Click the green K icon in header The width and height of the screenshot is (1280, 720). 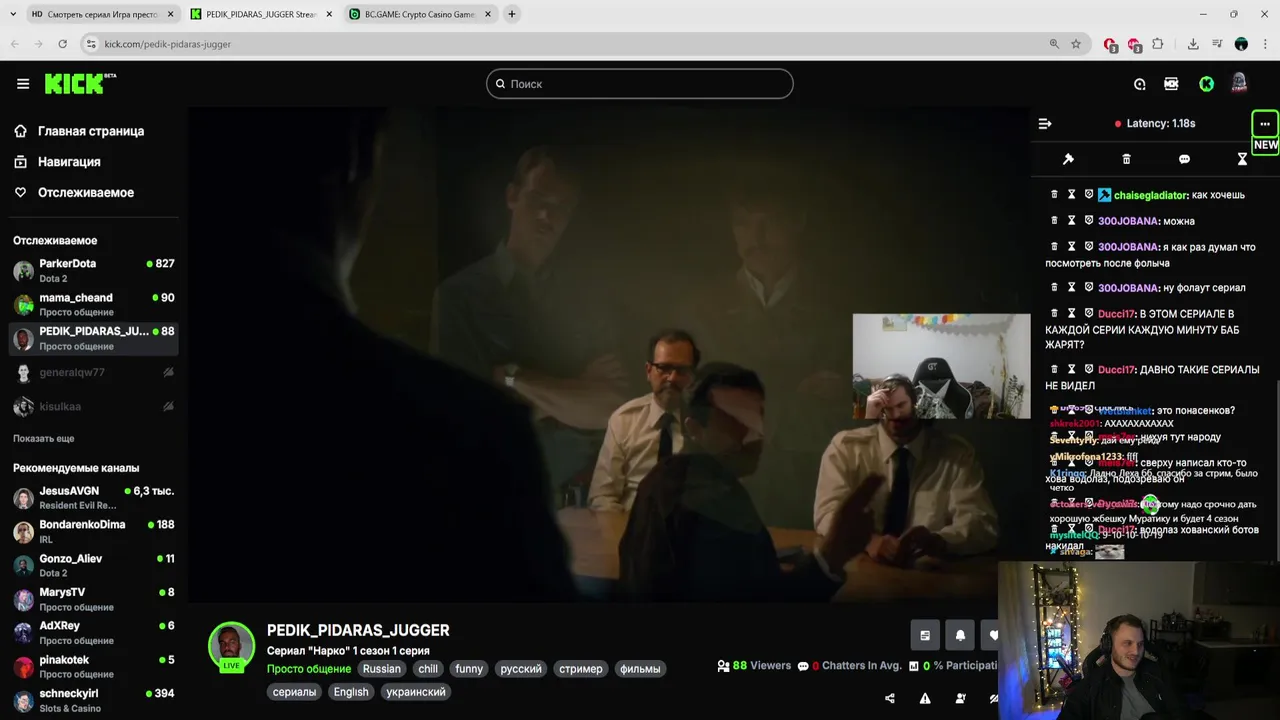(x=1207, y=84)
